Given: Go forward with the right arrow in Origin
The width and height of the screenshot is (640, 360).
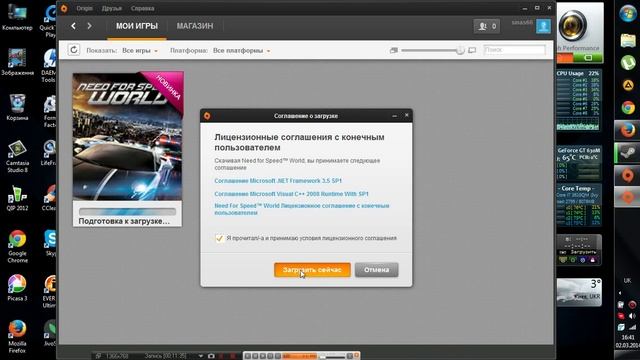Looking at the screenshot, I should (x=89, y=26).
